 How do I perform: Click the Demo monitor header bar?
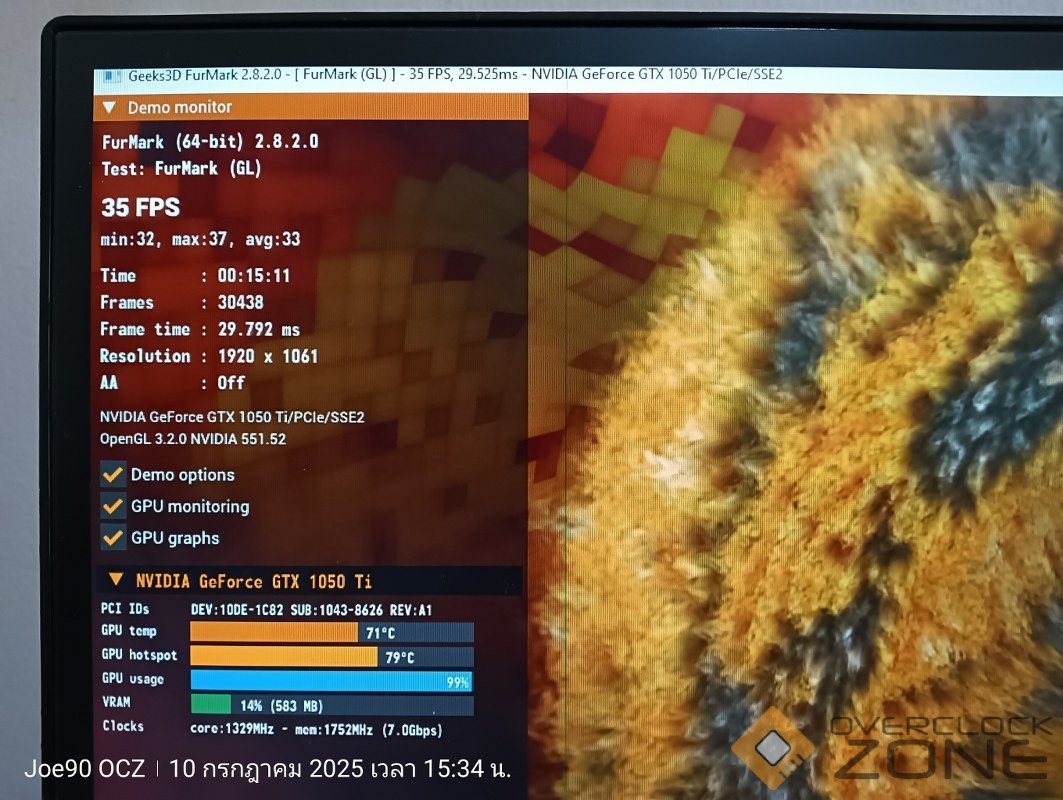310,107
